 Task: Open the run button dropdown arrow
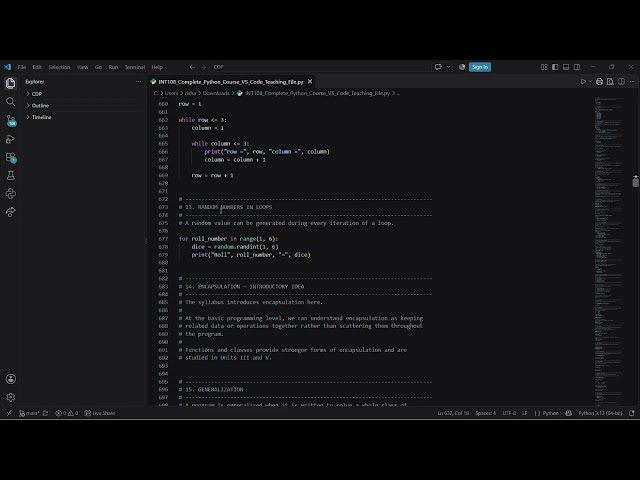pos(590,82)
